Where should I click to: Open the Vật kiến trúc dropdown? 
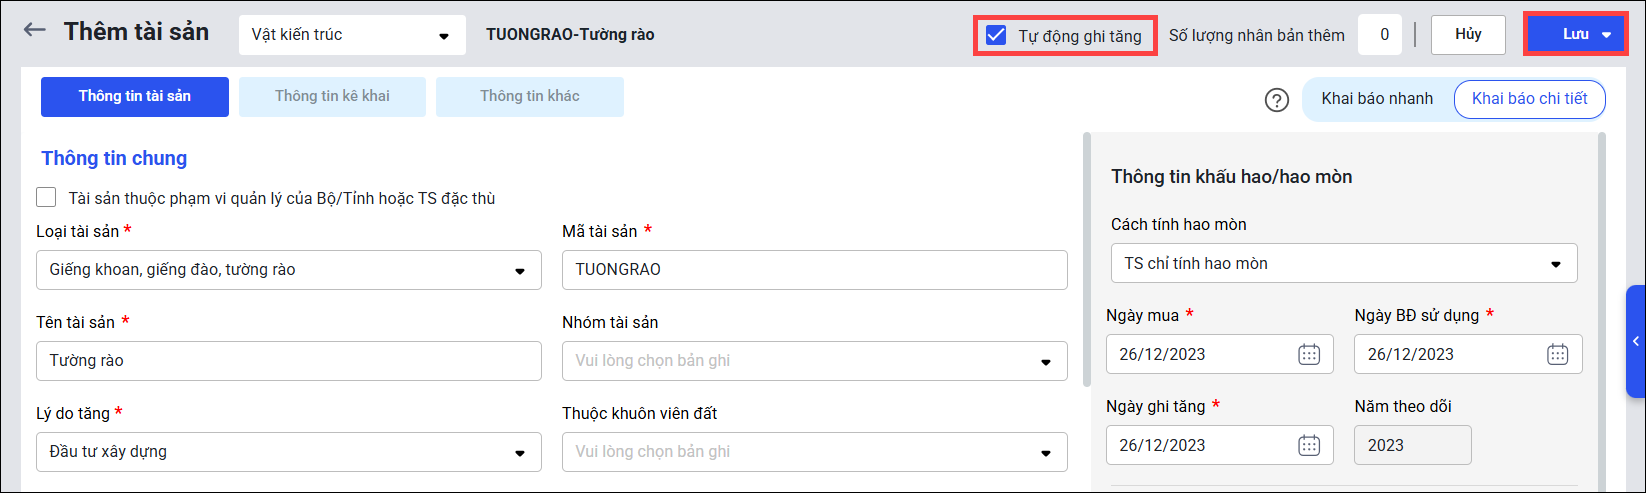point(352,35)
